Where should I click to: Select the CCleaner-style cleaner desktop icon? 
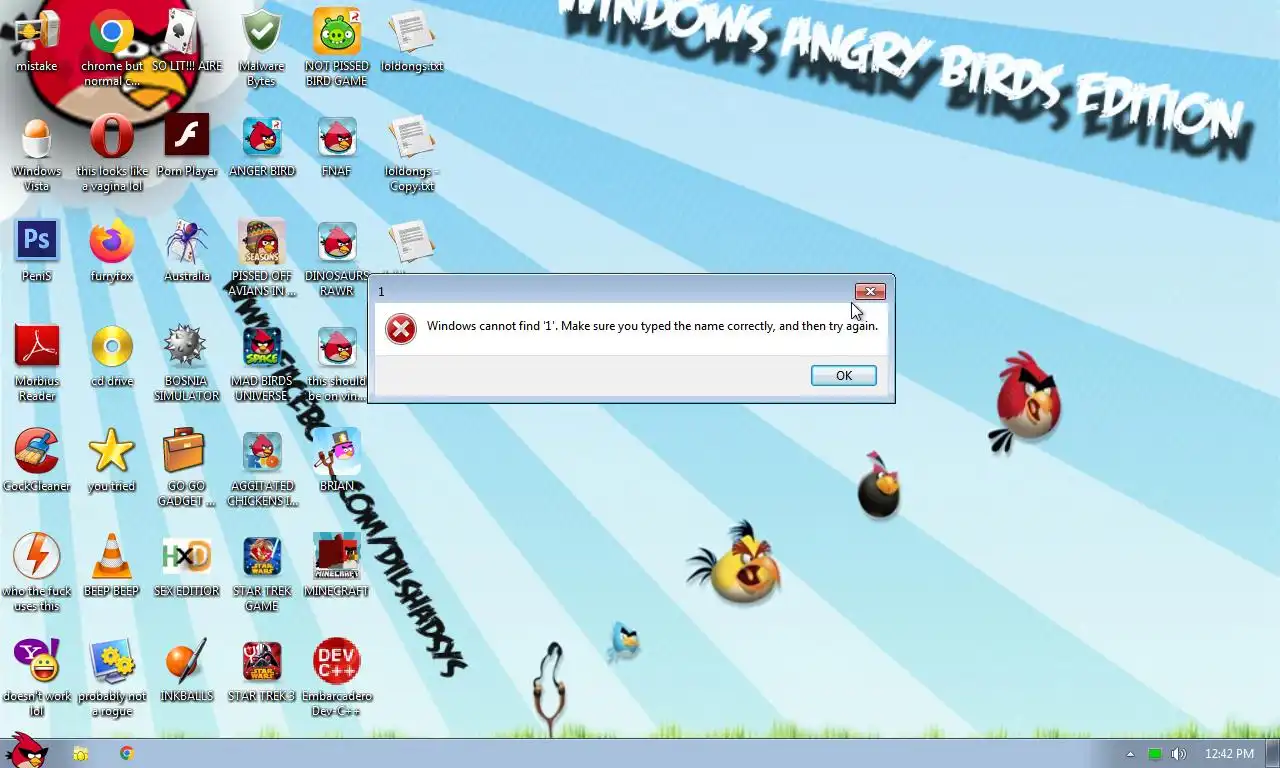37,461
